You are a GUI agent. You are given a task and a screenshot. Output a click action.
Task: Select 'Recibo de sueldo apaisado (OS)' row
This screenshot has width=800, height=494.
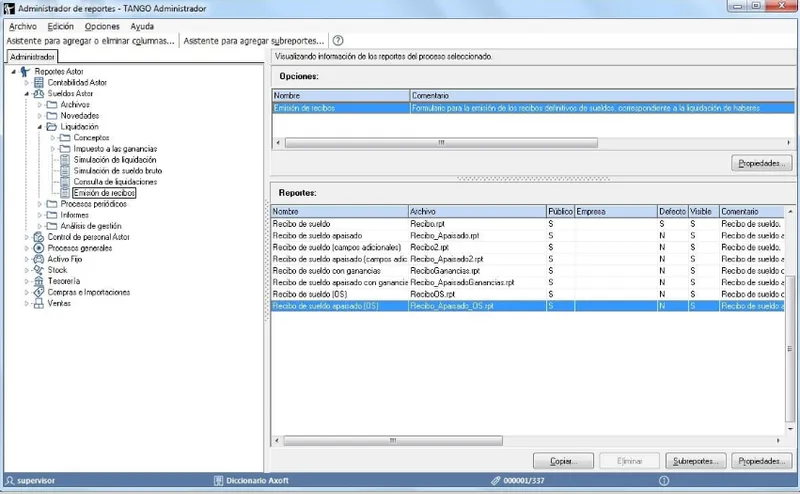click(x=528, y=306)
